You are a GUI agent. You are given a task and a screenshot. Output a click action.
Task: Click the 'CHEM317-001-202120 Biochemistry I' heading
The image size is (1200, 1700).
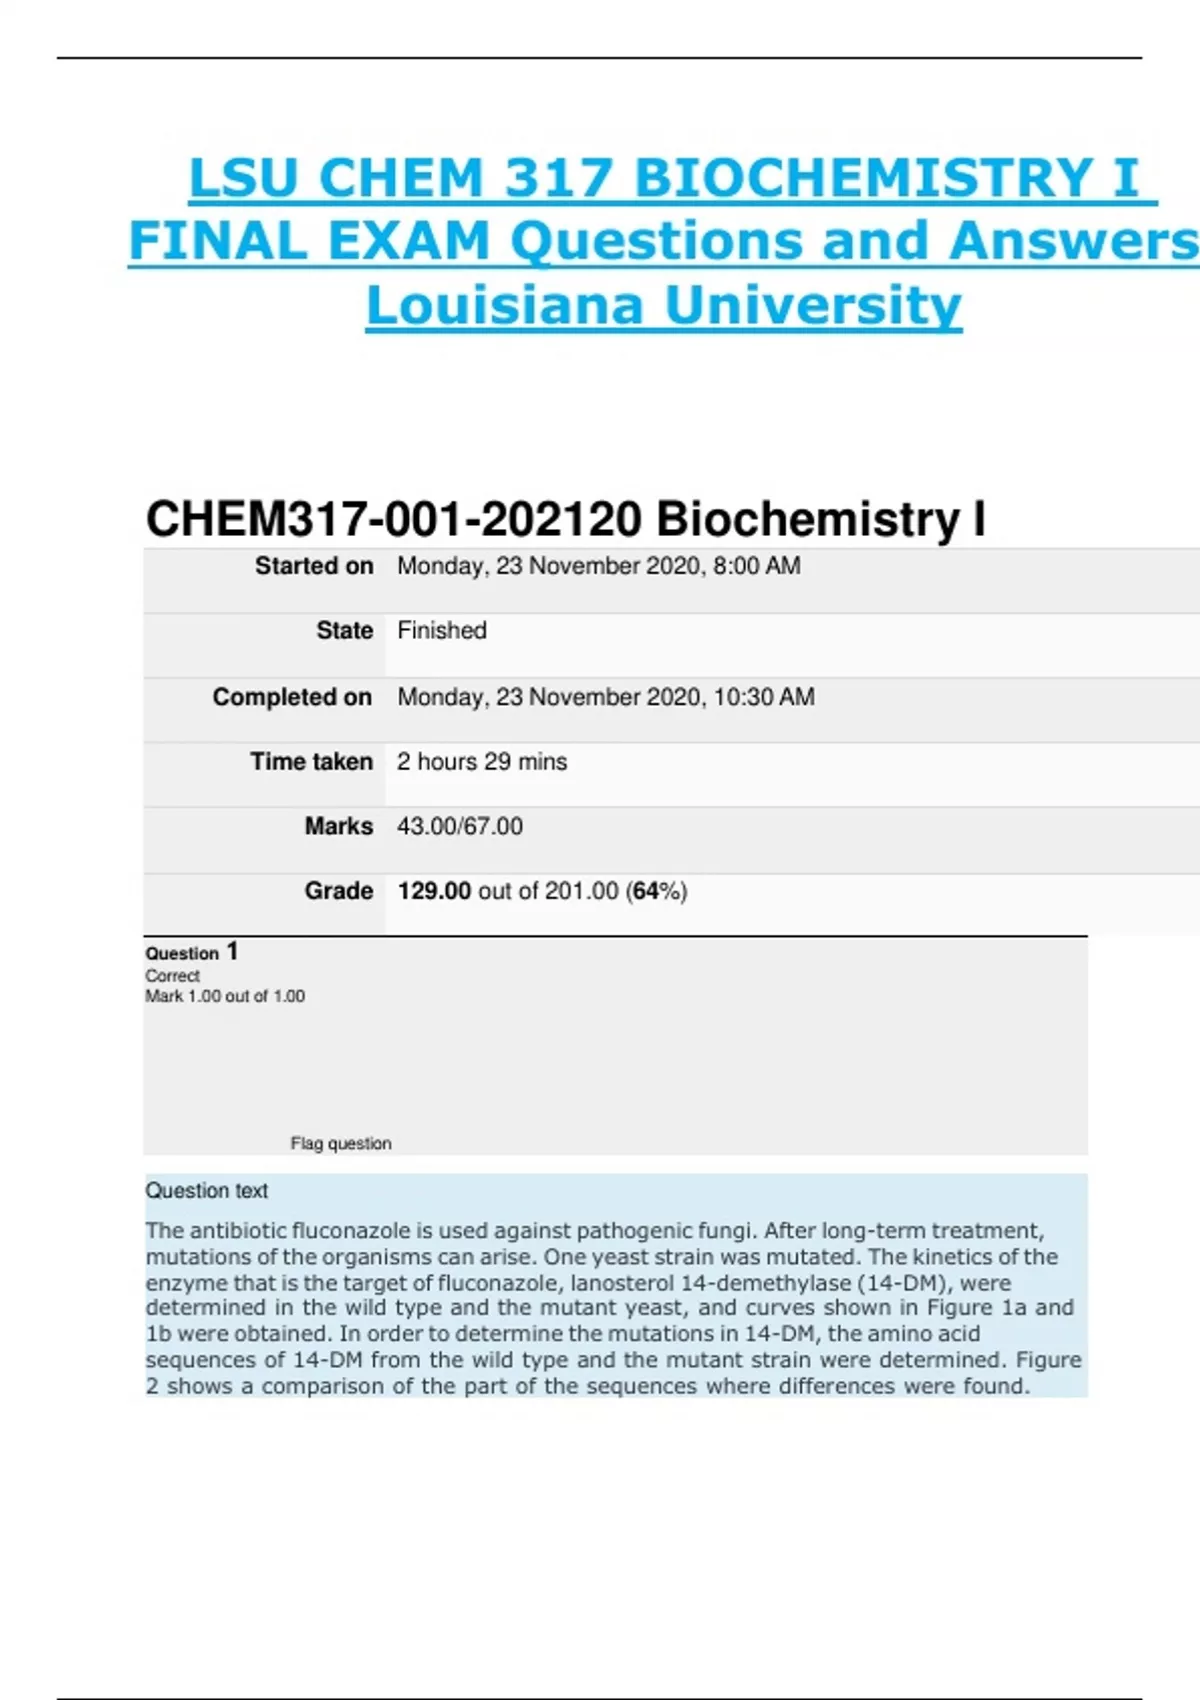click(x=566, y=519)
